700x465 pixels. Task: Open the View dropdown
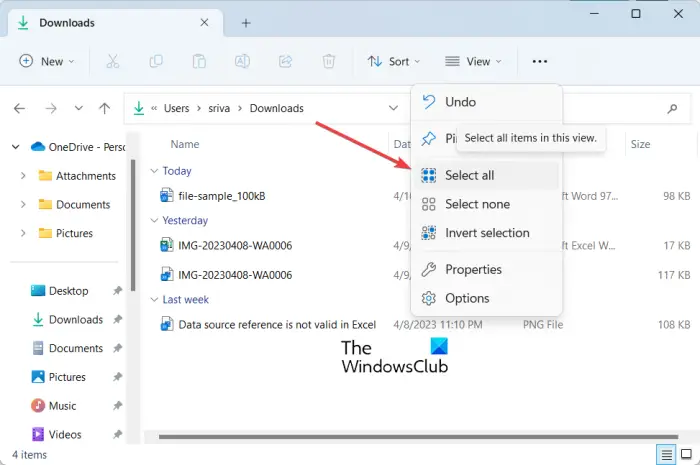tap(473, 61)
